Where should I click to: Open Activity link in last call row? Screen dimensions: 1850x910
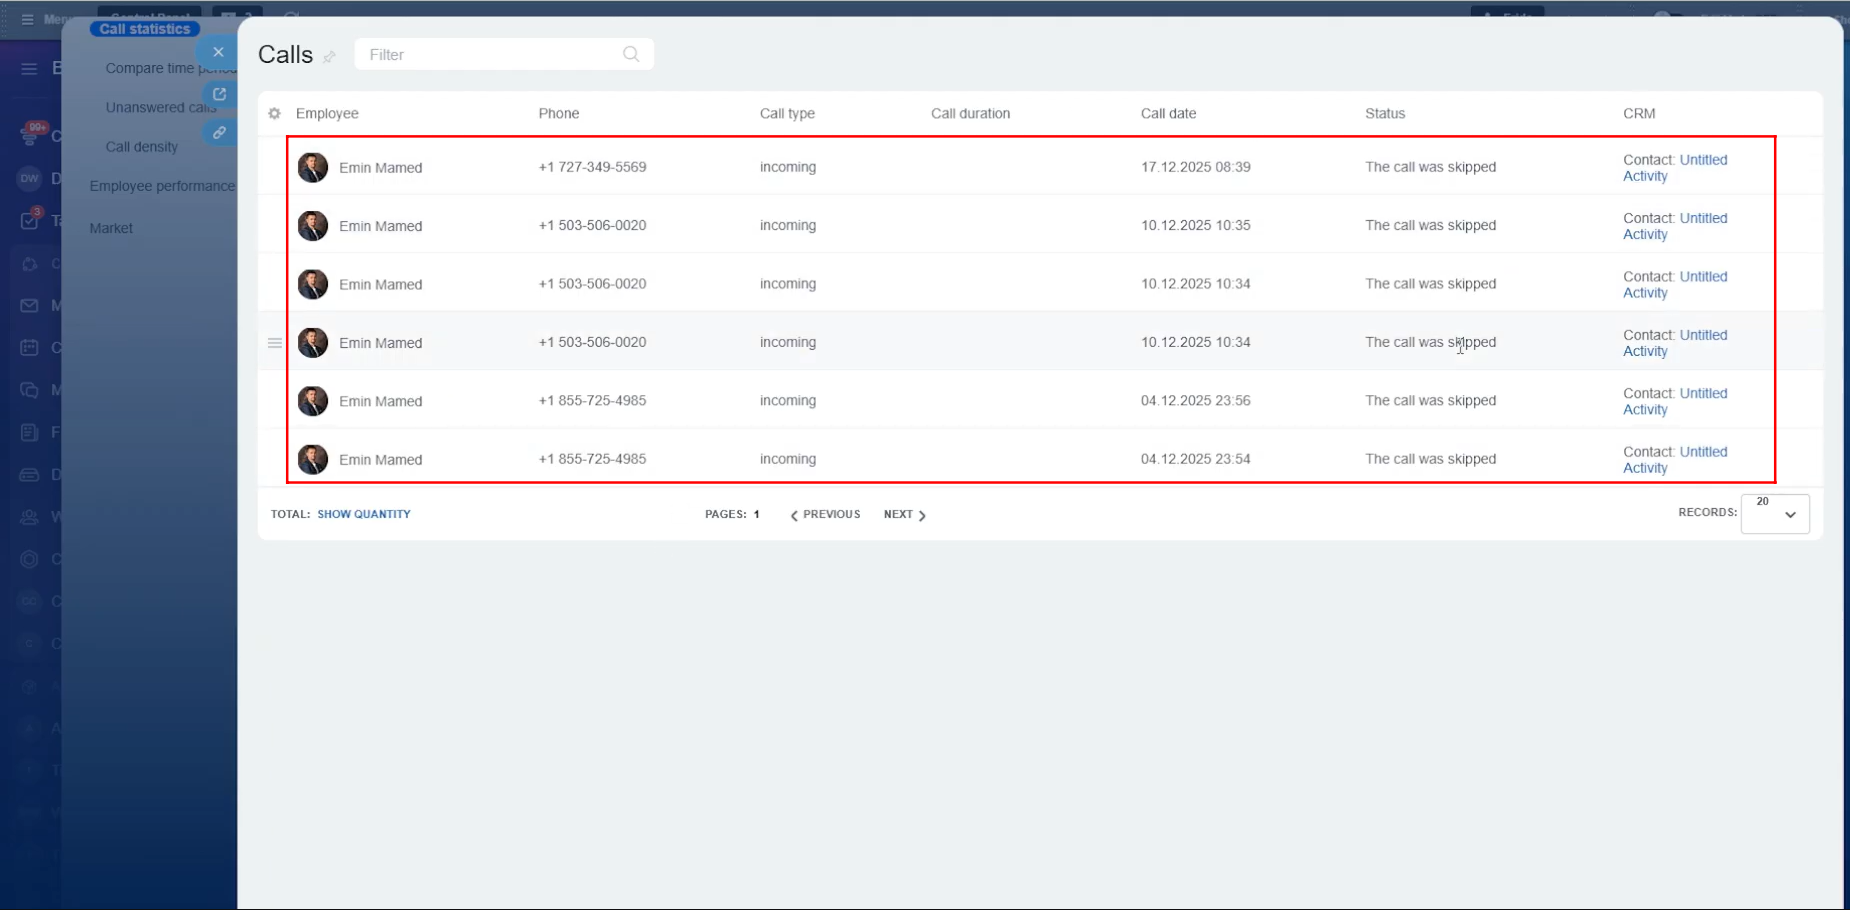click(x=1645, y=468)
